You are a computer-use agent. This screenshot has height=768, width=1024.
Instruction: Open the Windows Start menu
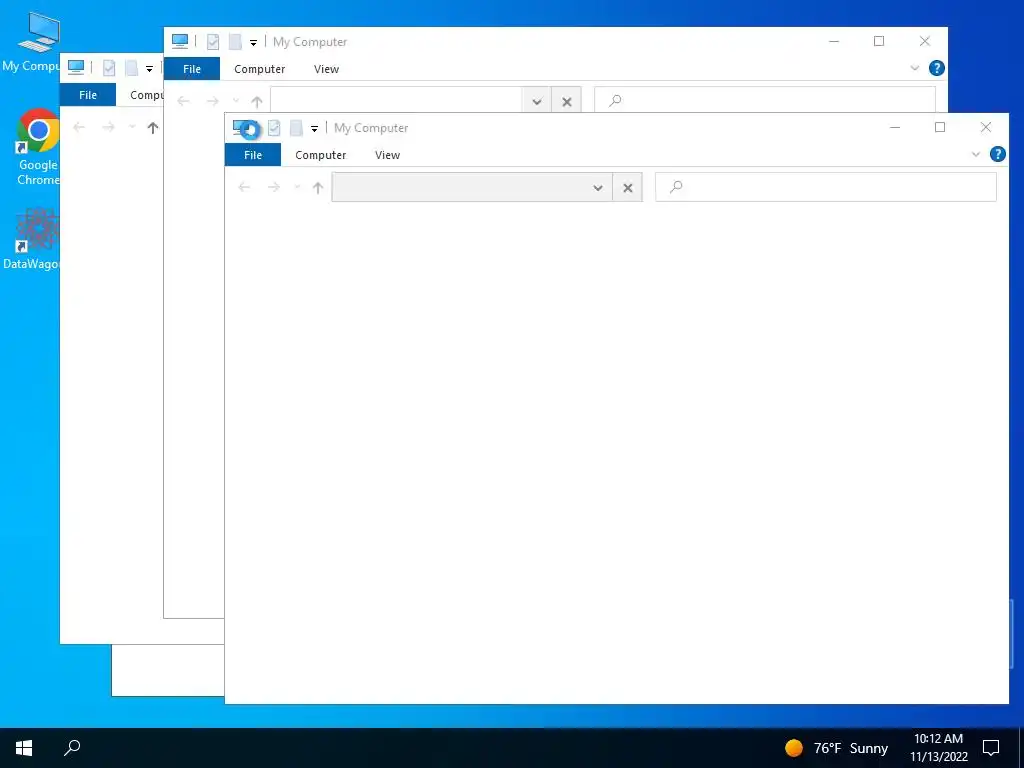pyautogui.click(x=24, y=748)
